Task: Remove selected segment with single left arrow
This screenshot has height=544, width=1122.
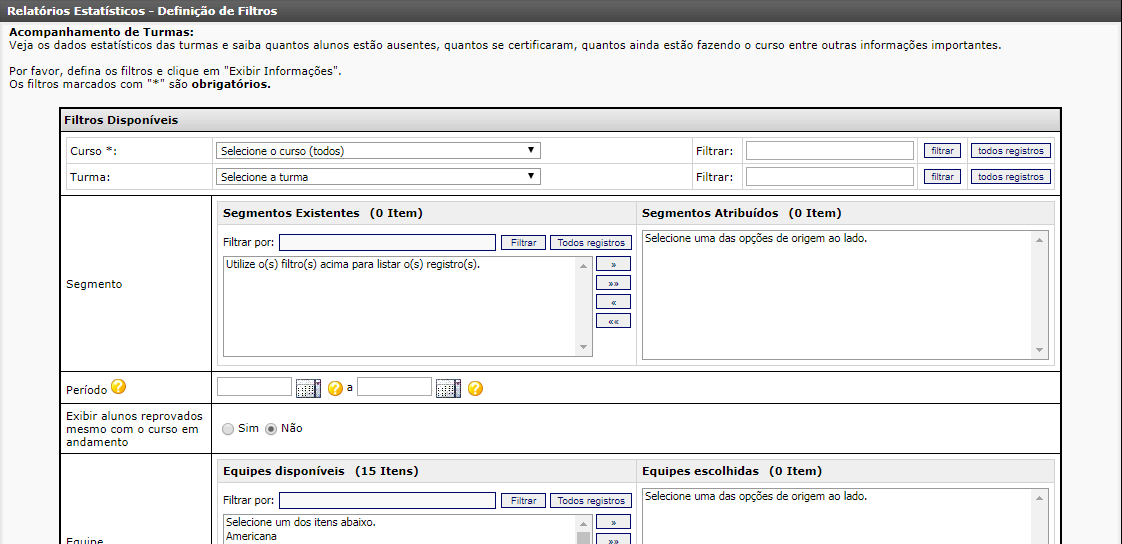Action: point(613,302)
